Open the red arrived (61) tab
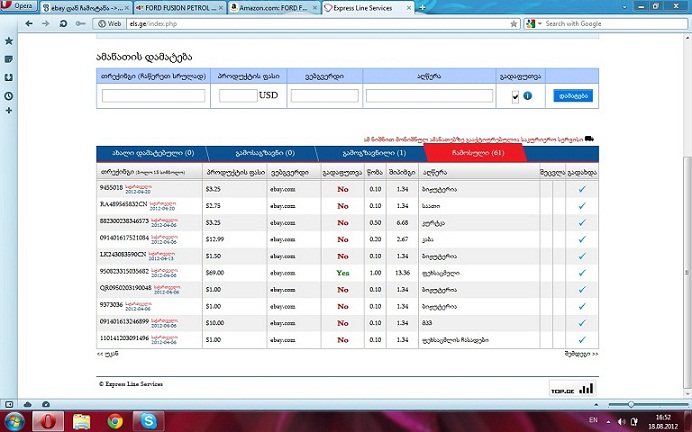Screen dimensions: 692x432 pos(475,153)
